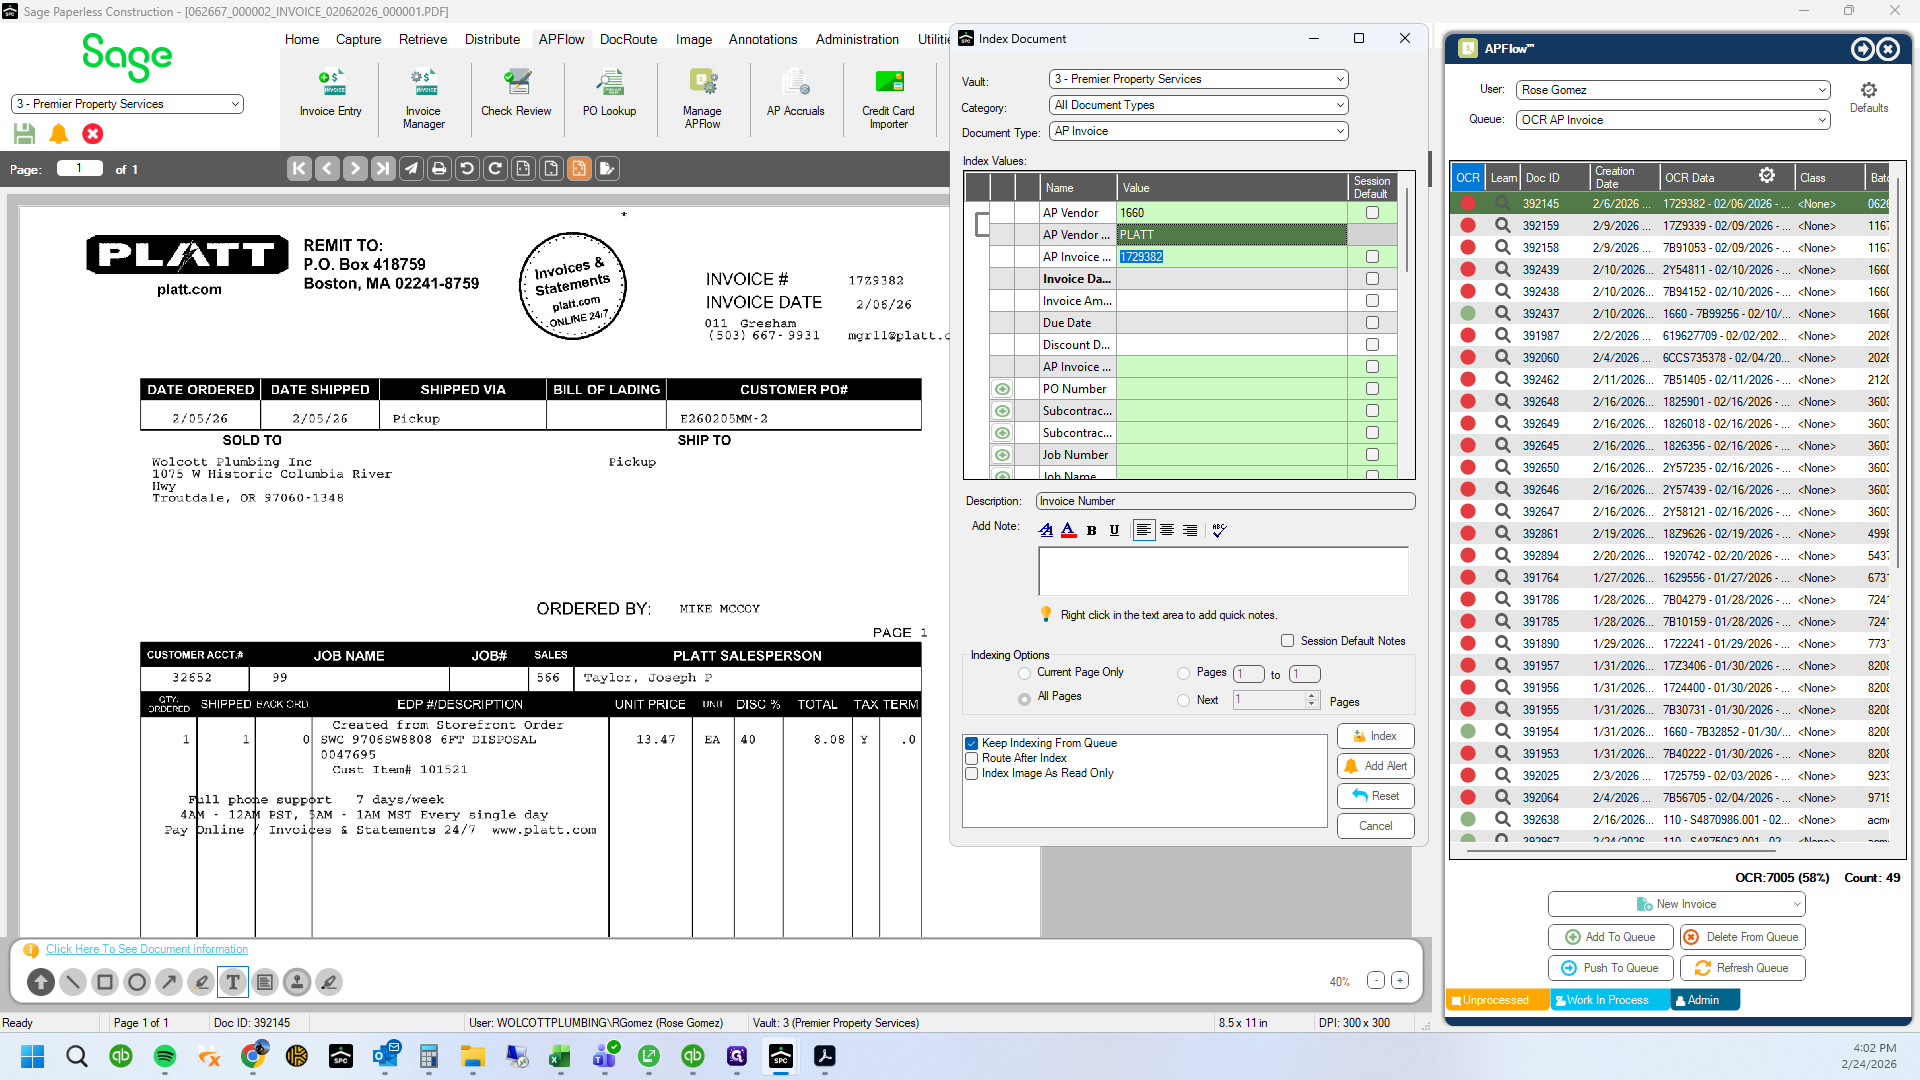Pick the red font color button

(1069, 530)
